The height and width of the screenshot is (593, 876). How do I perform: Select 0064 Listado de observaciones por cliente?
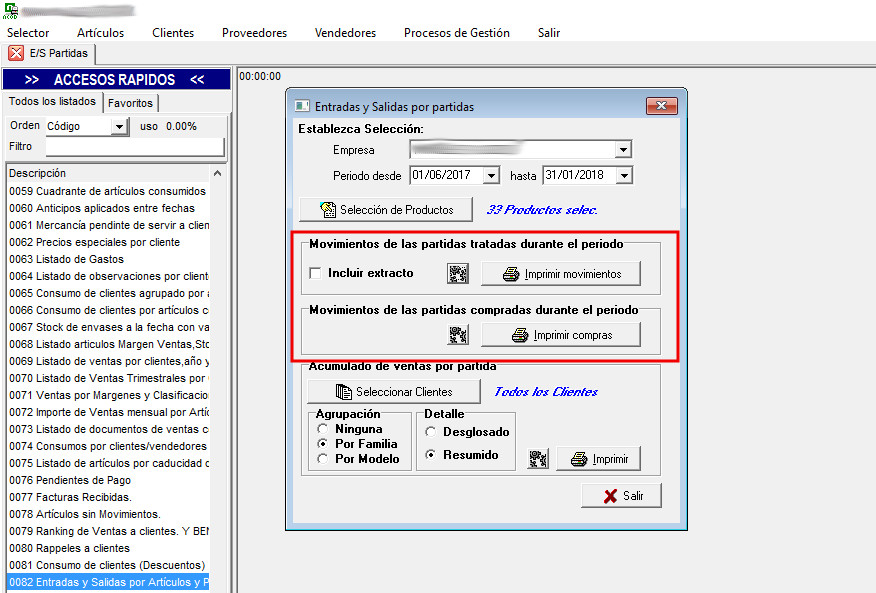pos(108,276)
